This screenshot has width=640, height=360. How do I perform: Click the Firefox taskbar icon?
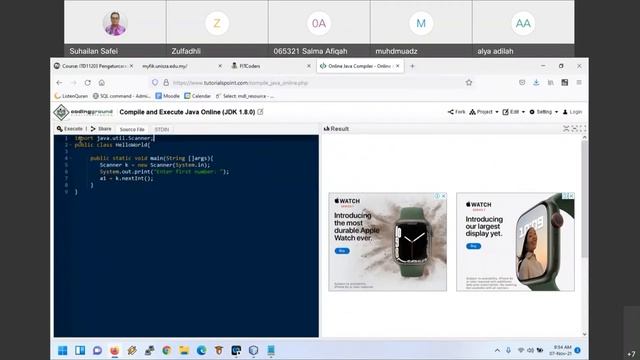coord(115,350)
